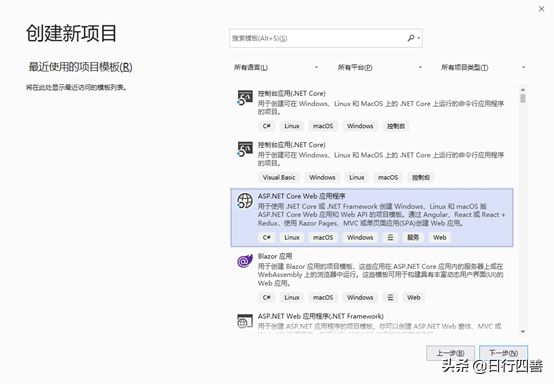Viewport: 554px width, 384px height.
Task: Click Web tag in Blazor template
Action: (413, 297)
